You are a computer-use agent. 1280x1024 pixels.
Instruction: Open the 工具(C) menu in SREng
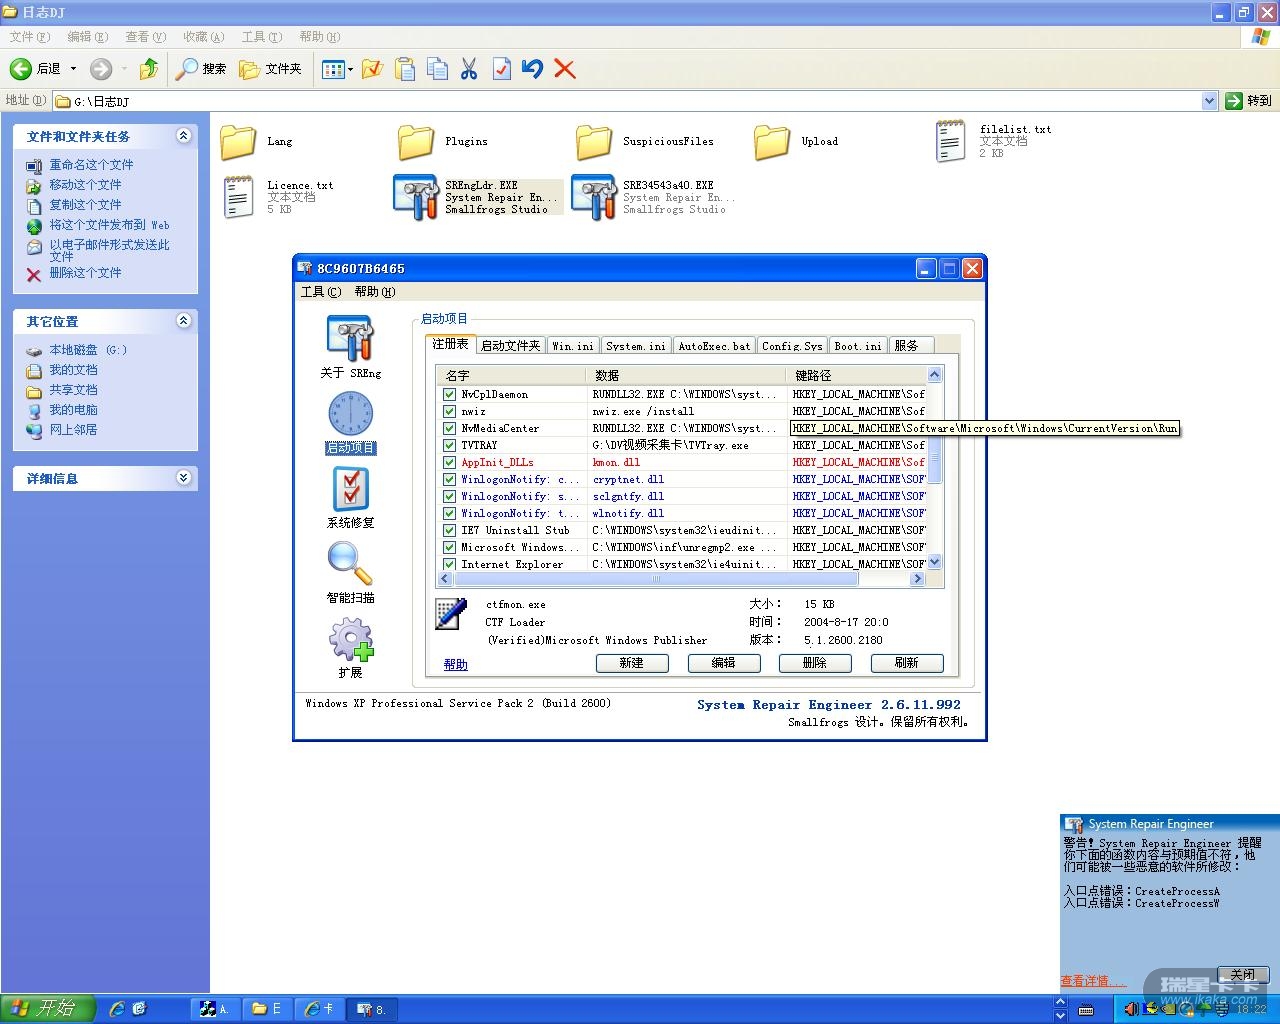(x=320, y=292)
